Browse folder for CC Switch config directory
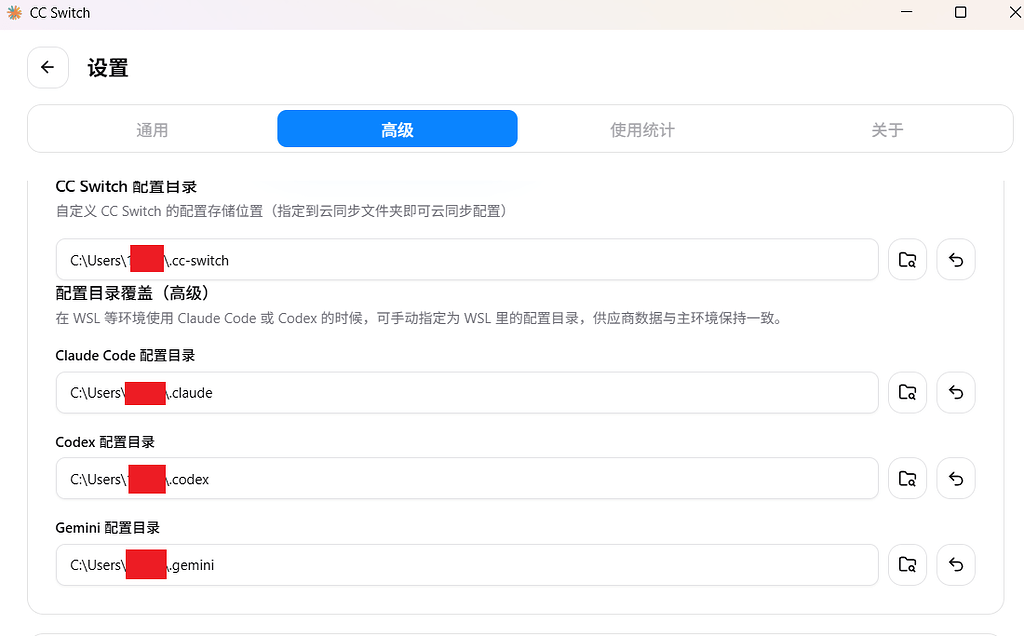 [907, 260]
